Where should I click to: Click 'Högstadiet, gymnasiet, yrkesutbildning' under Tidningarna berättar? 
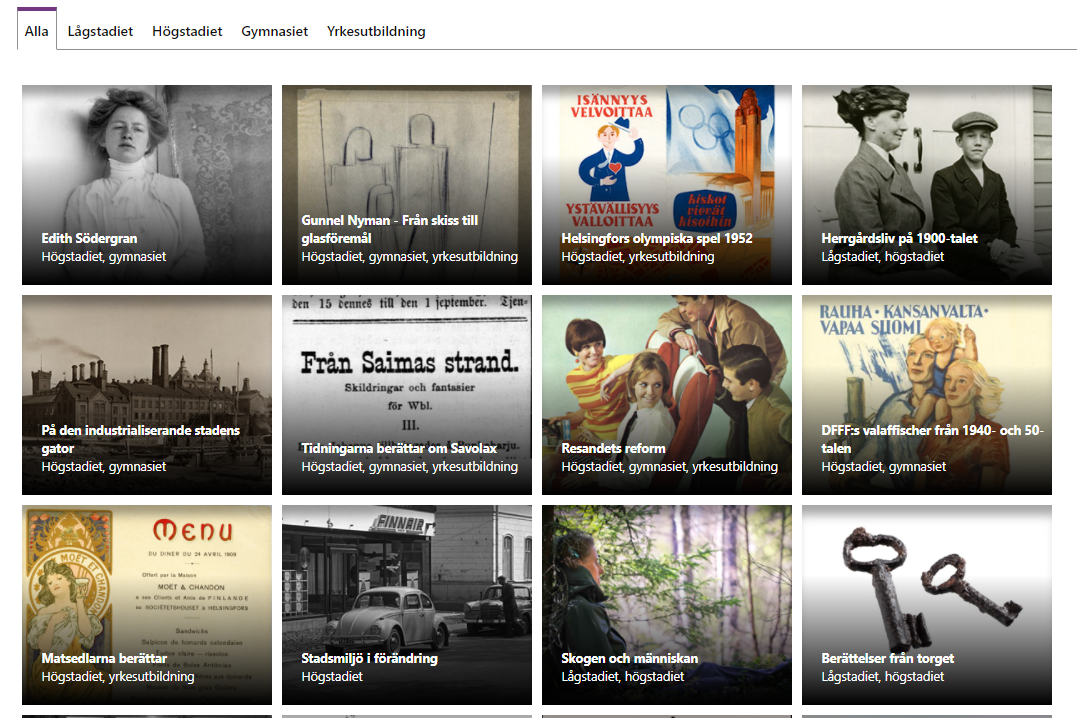(x=409, y=467)
